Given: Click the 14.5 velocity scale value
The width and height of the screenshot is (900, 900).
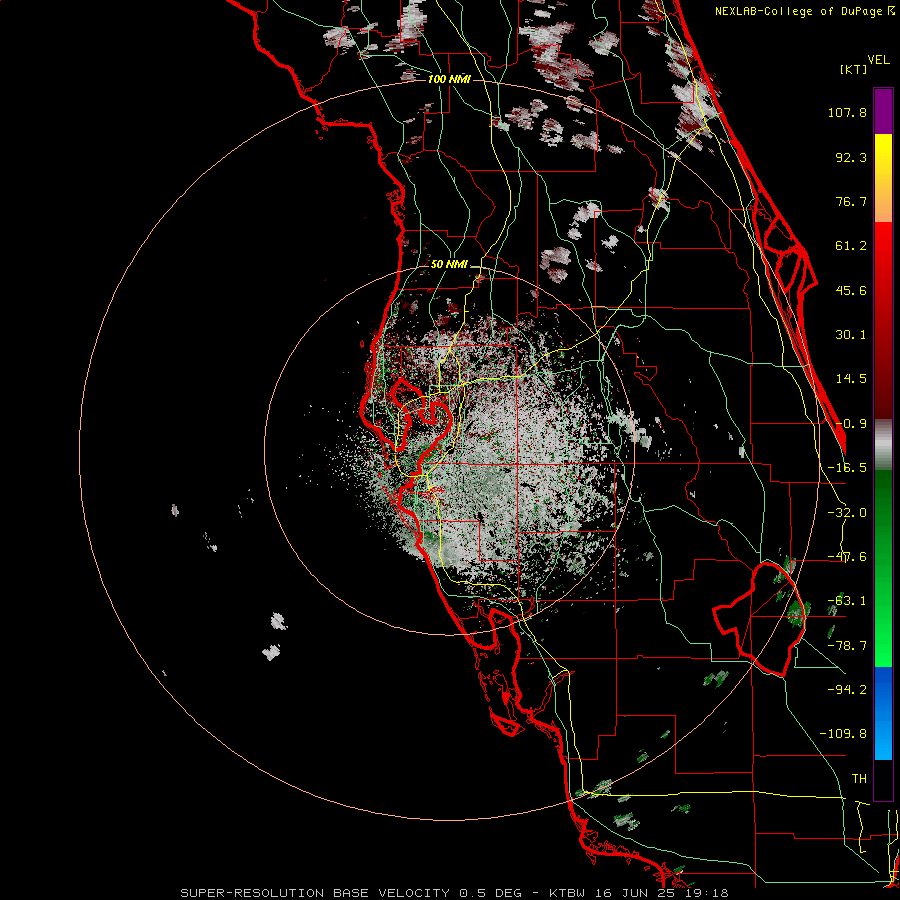Looking at the screenshot, I should point(851,379).
